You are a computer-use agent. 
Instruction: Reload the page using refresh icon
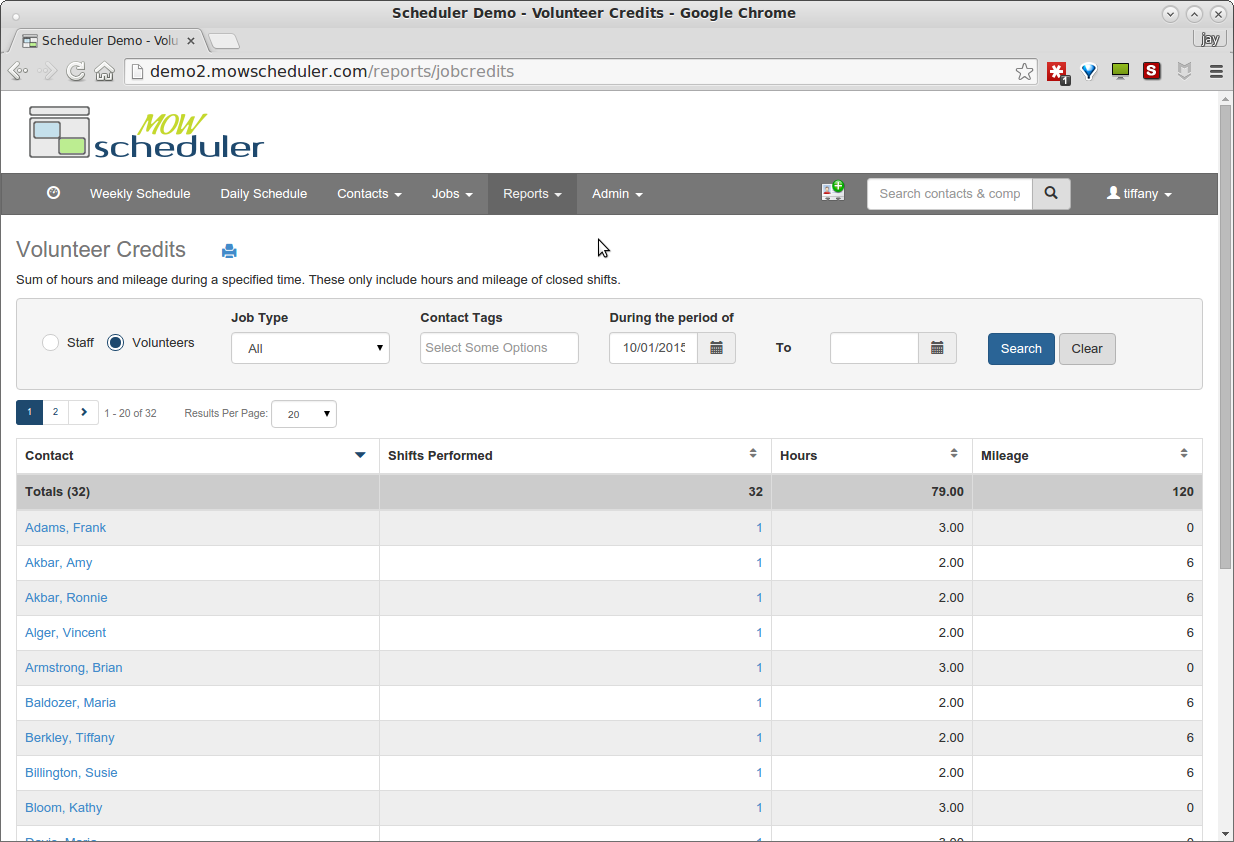pyautogui.click(x=76, y=72)
